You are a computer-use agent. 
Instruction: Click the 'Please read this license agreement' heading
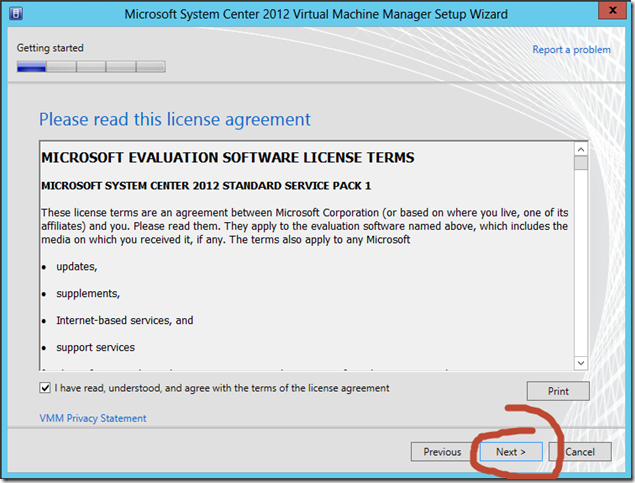click(x=175, y=119)
